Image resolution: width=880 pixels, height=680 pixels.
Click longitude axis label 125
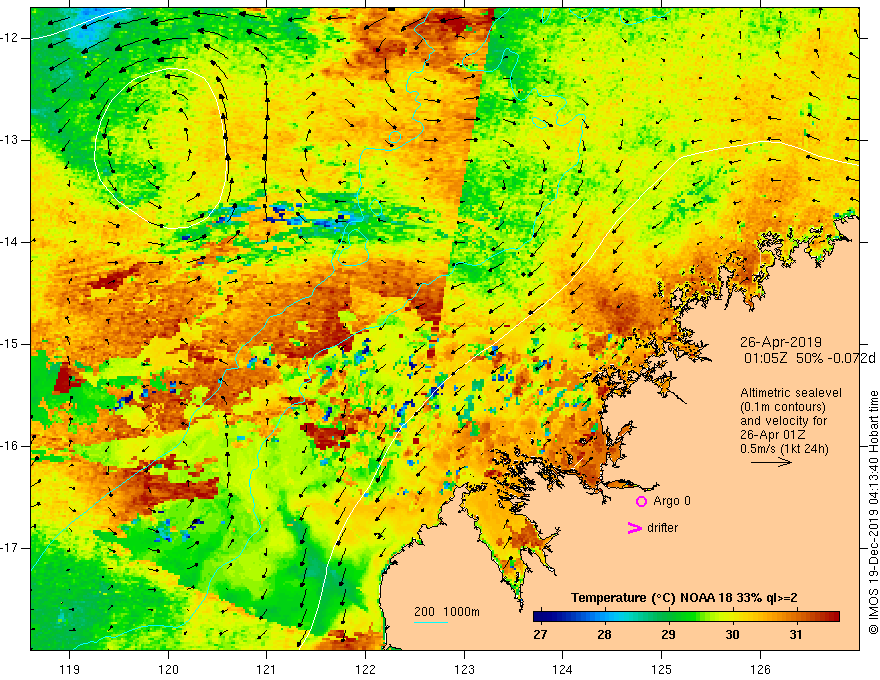(x=662, y=669)
